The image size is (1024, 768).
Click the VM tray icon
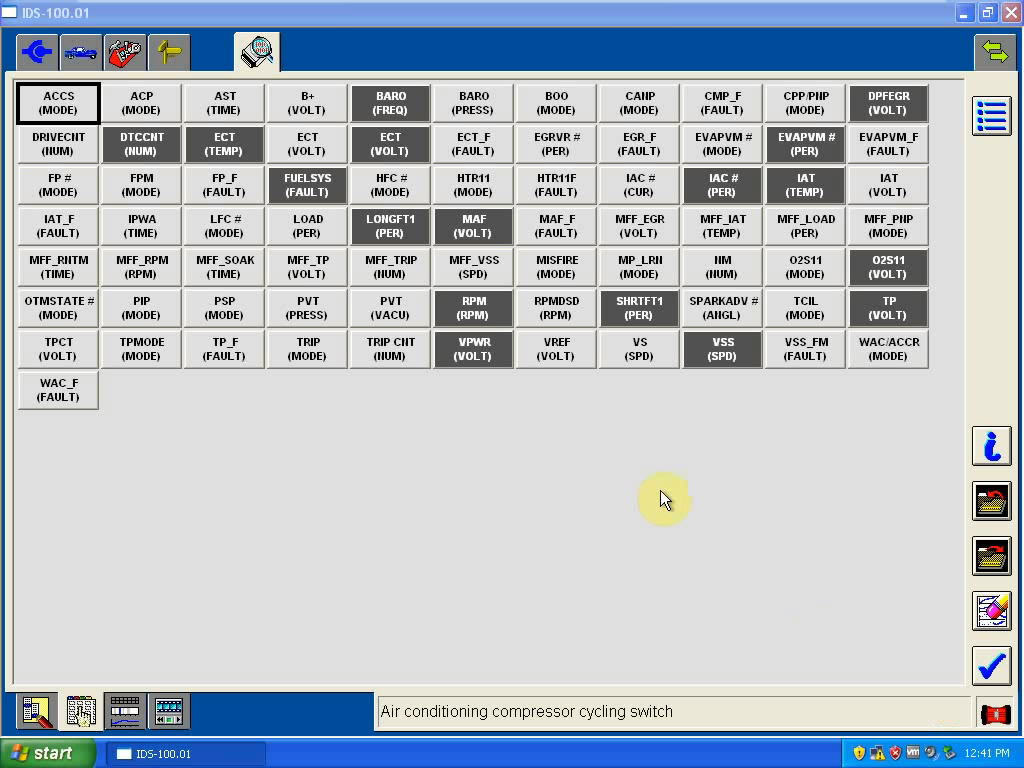coord(913,753)
